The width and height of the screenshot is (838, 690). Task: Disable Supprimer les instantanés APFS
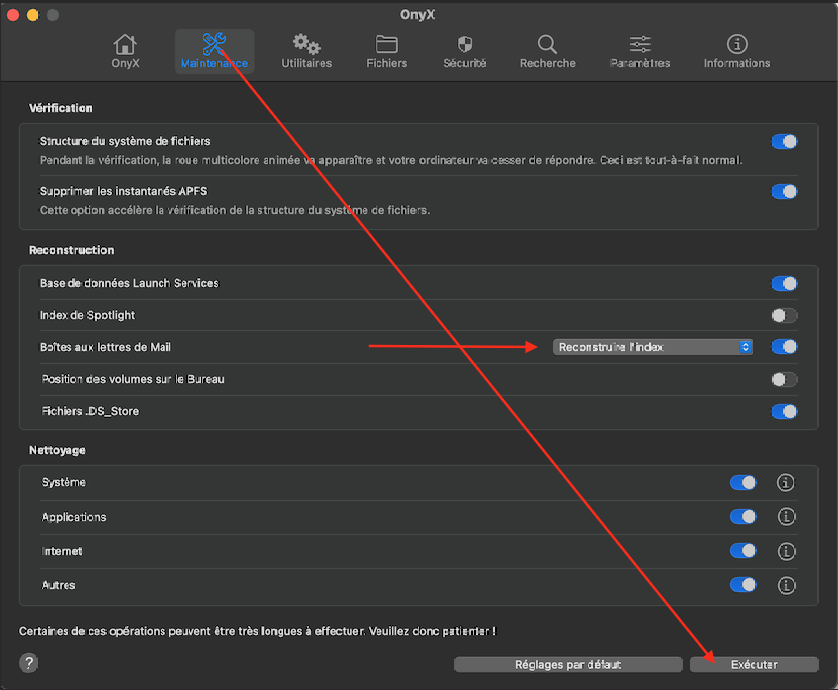tap(784, 191)
